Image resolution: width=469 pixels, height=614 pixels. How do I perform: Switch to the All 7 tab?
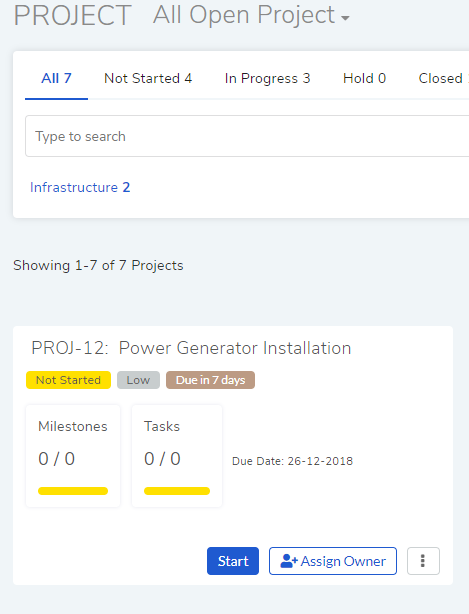56,78
